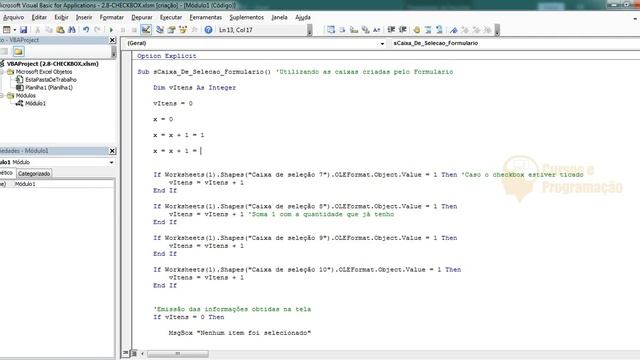Viewport: 640px width, 360px height.
Task: Close the Properties Módulo1 panel
Action: (113, 151)
